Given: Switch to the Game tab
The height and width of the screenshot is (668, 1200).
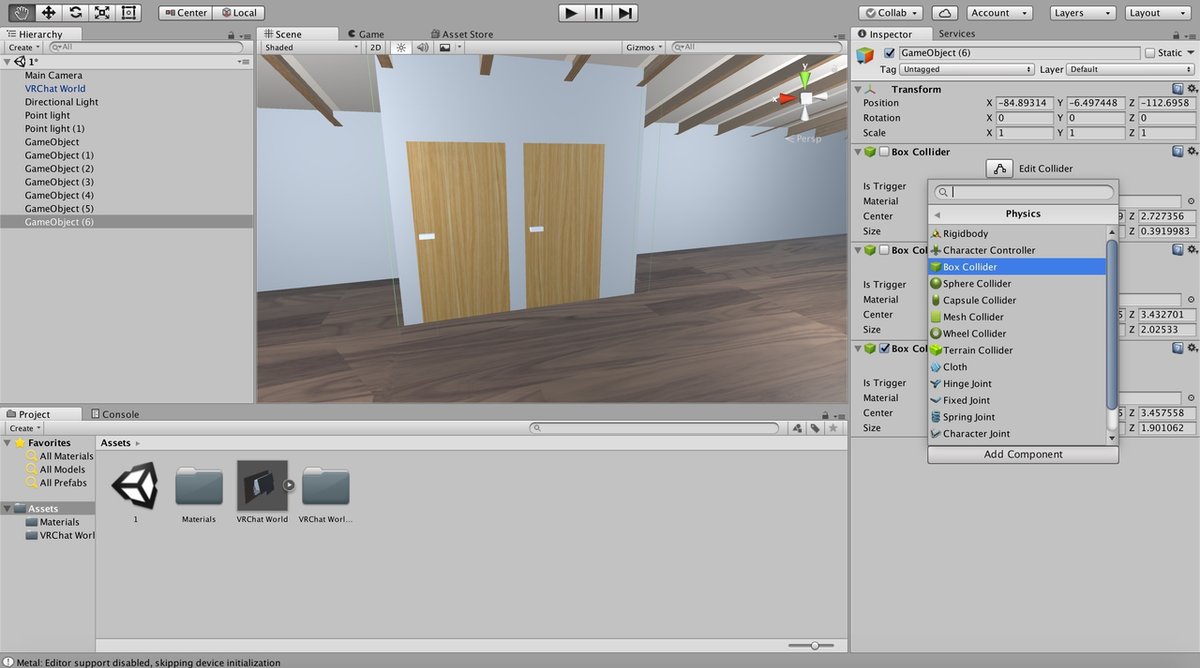Looking at the screenshot, I should [366, 34].
